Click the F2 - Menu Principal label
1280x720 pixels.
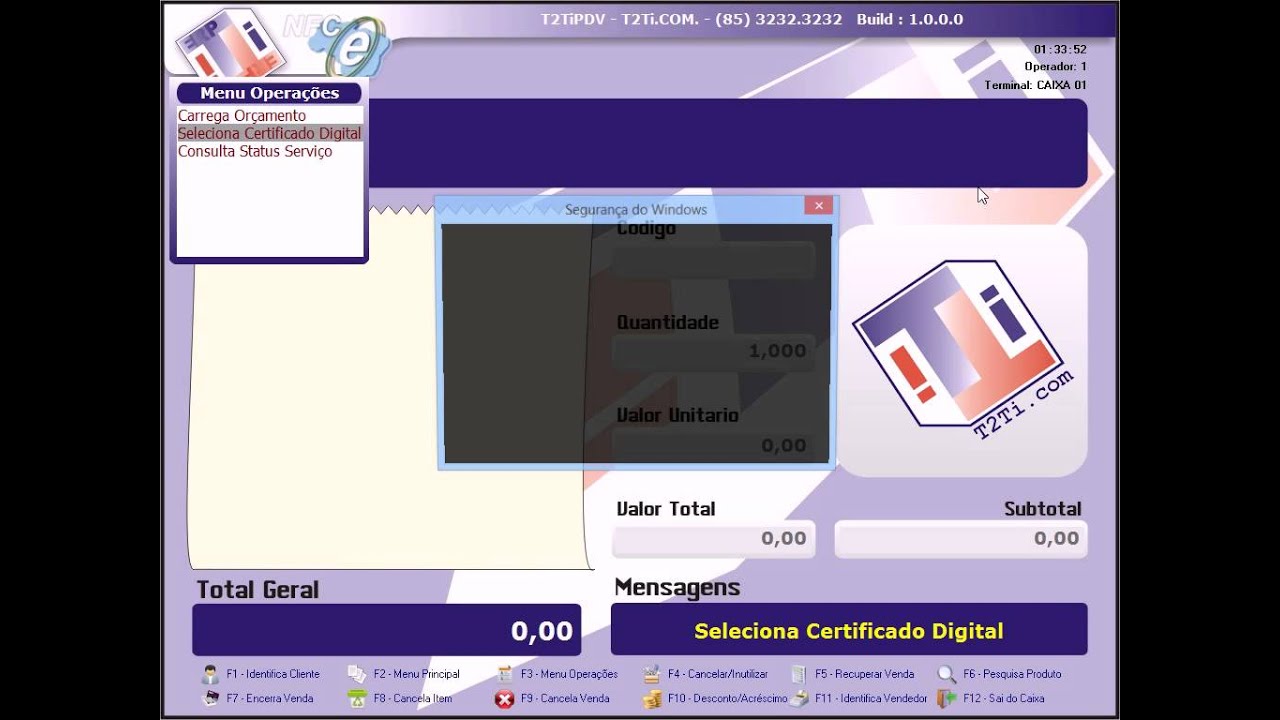pos(417,674)
